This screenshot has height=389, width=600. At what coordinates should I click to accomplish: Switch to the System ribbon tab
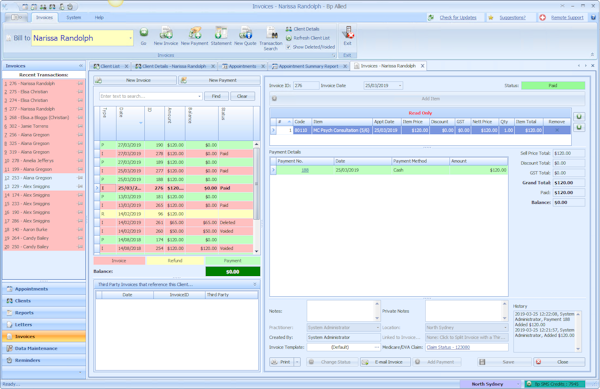[x=73, y=18]
